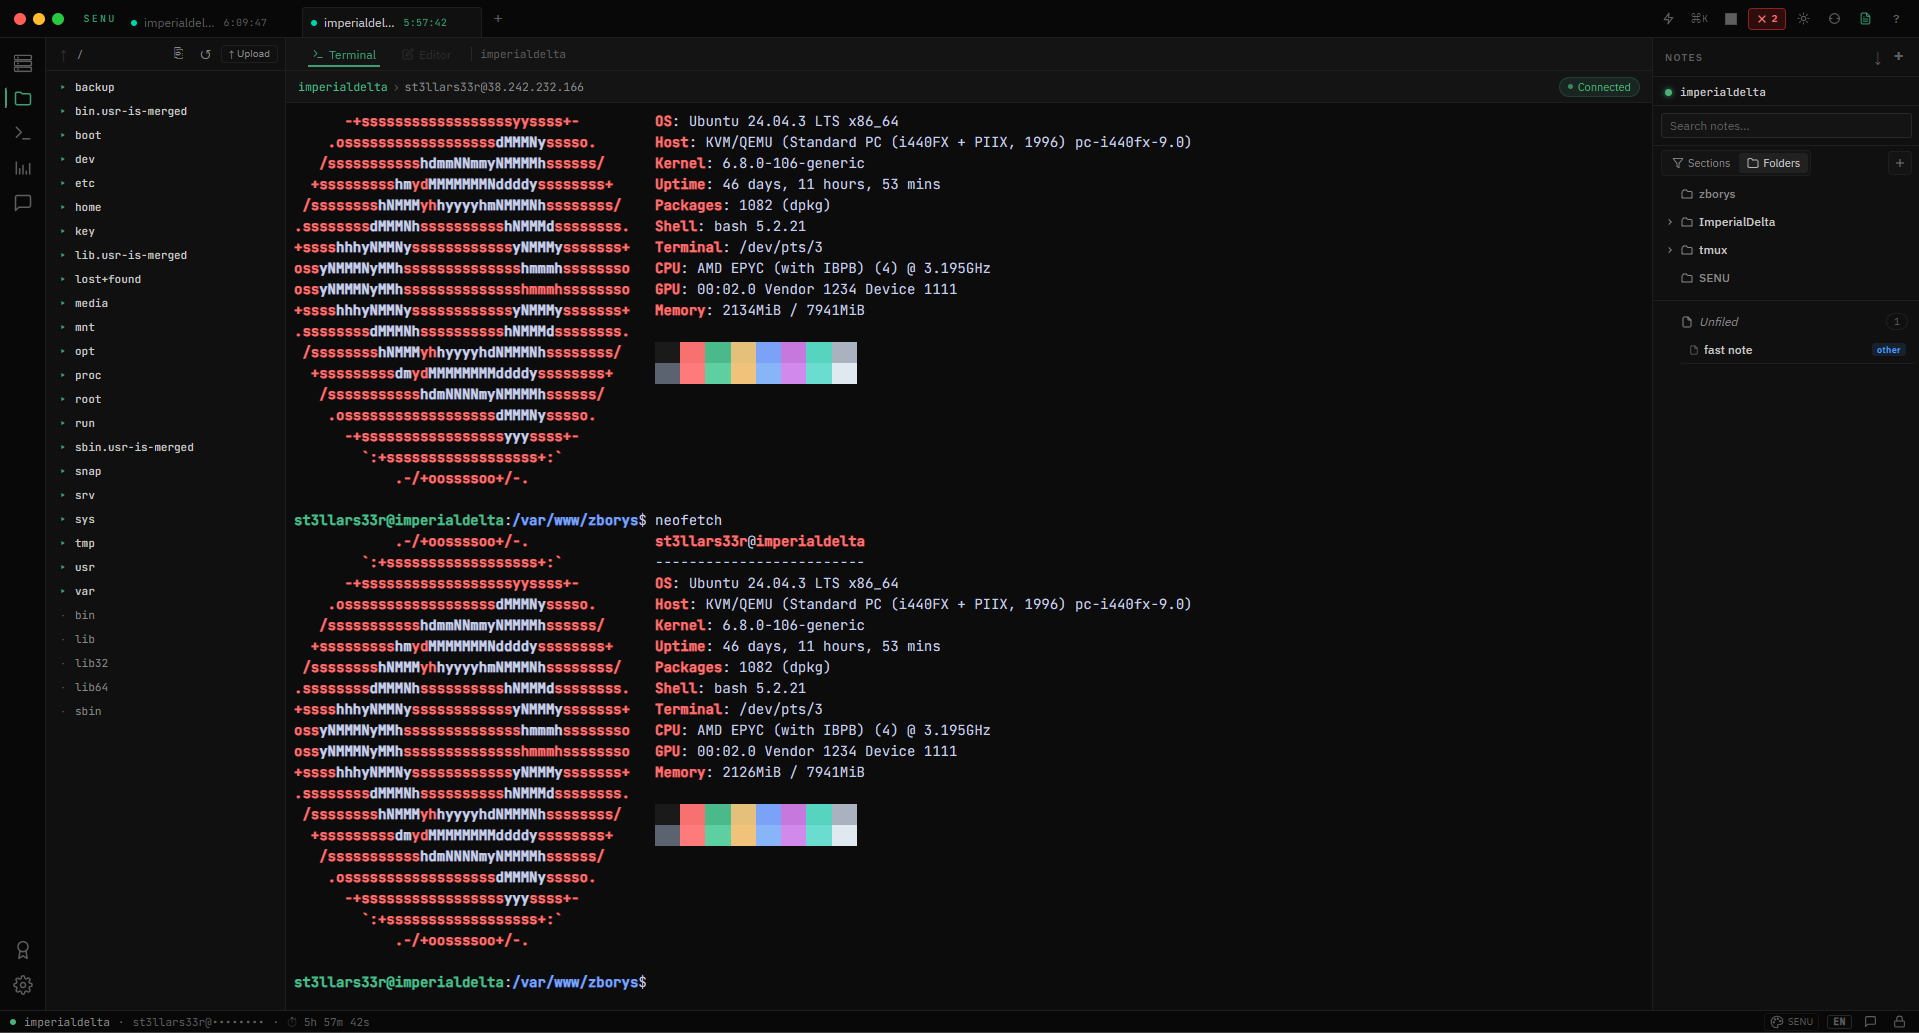Viewport: 1919px width, 1033px height.
Task: Expand the tmux notes folder chevron
Action: (x=1670, y=250)
